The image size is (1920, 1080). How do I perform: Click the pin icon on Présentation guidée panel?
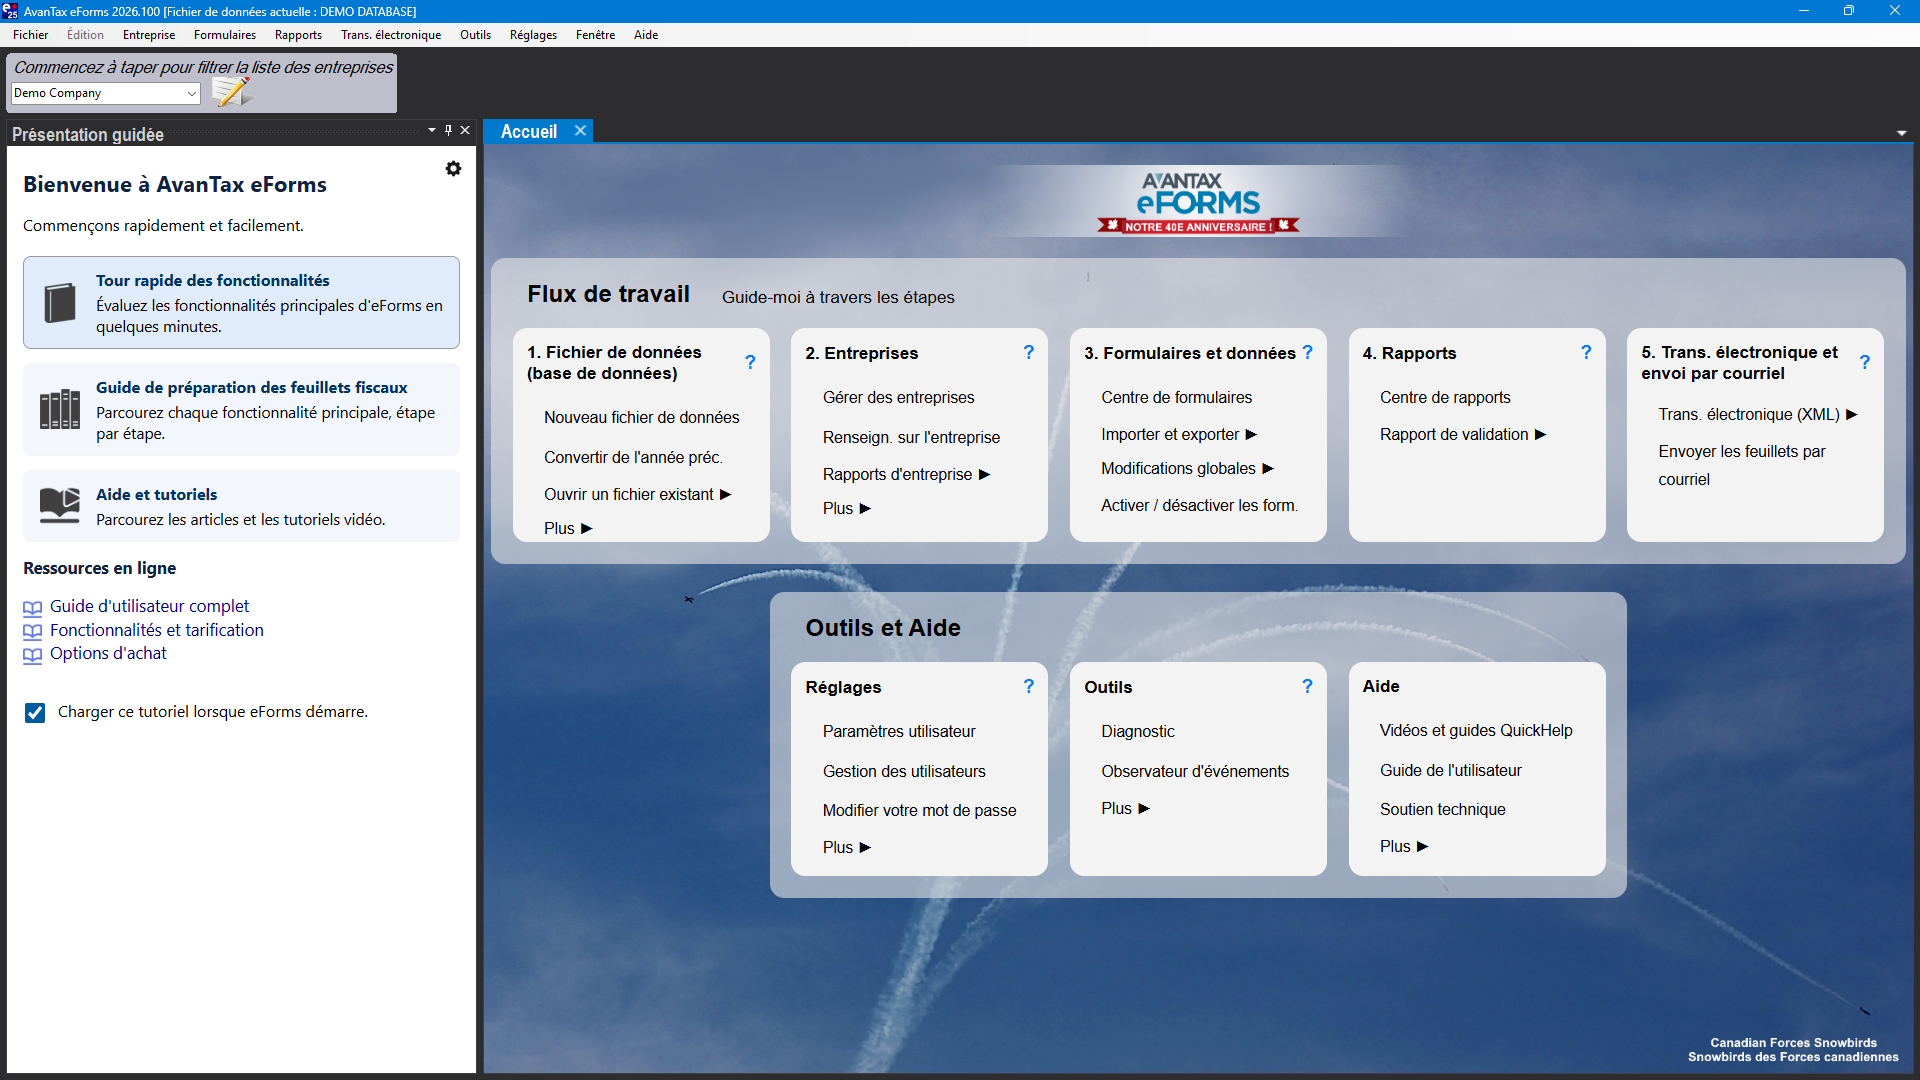[x=448, y=130]
